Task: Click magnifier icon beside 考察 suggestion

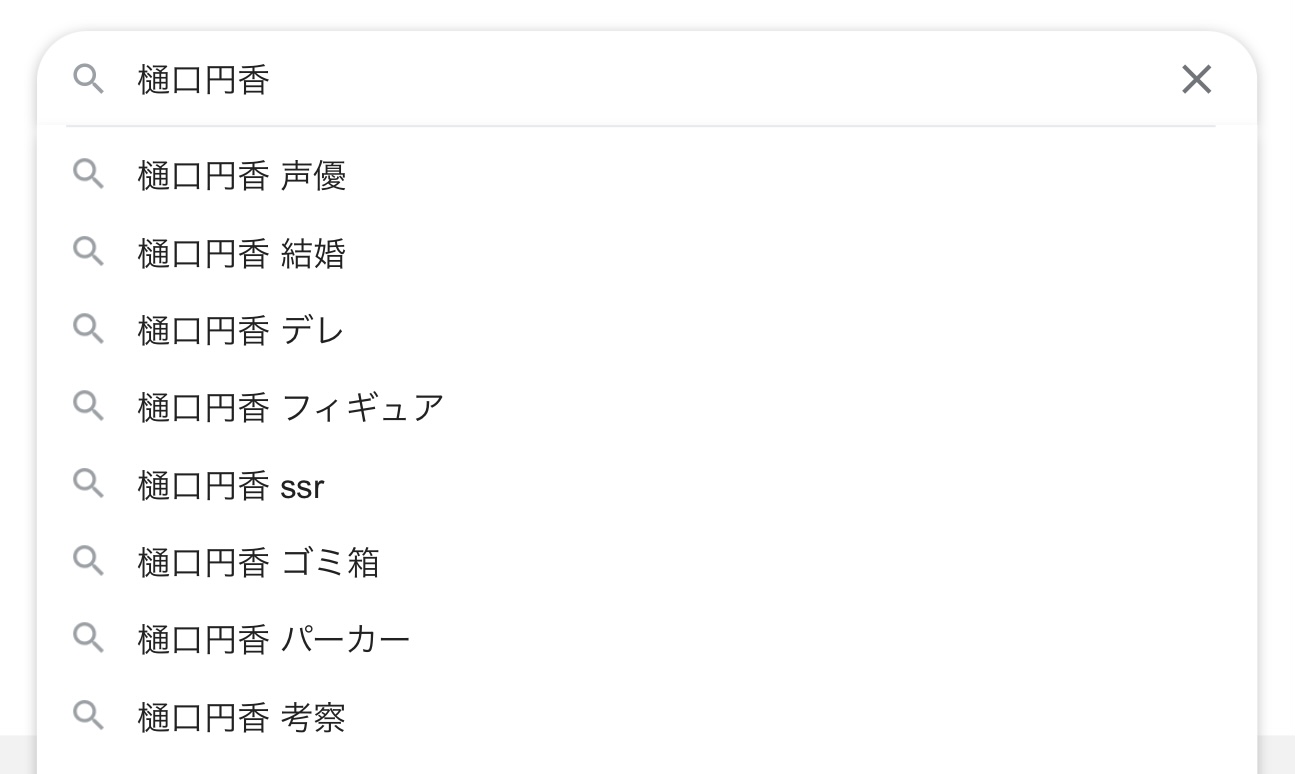Action: point(89,715)
